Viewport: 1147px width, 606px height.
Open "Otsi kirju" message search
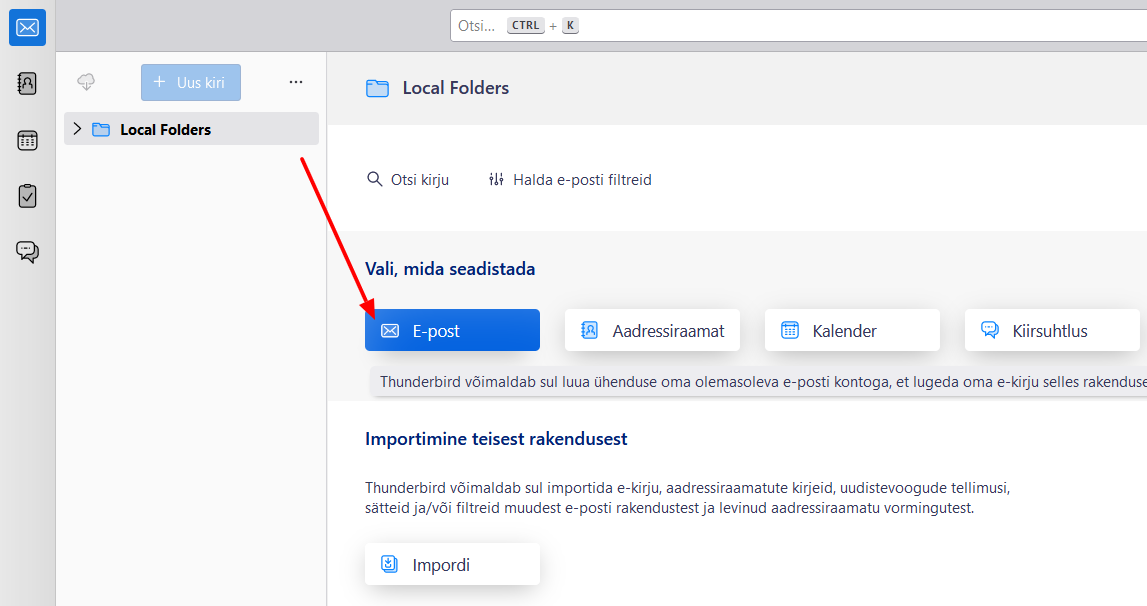408,180
